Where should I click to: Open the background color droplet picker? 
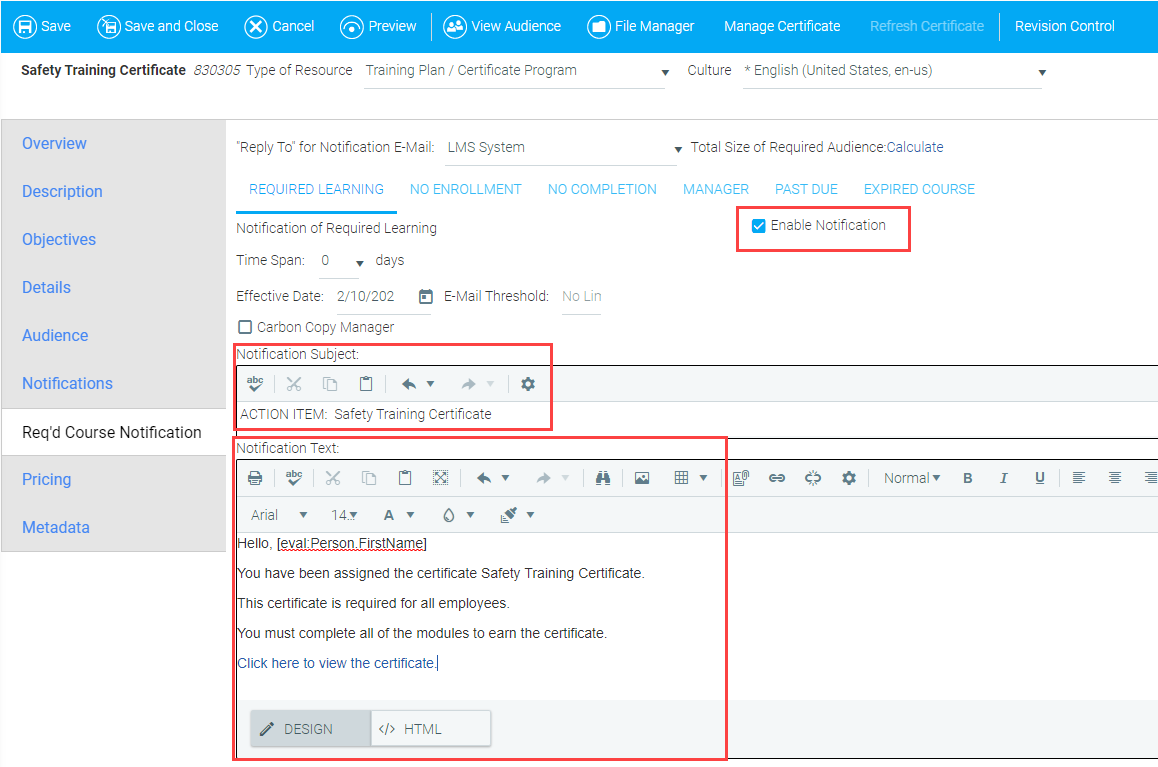(458, 515)
